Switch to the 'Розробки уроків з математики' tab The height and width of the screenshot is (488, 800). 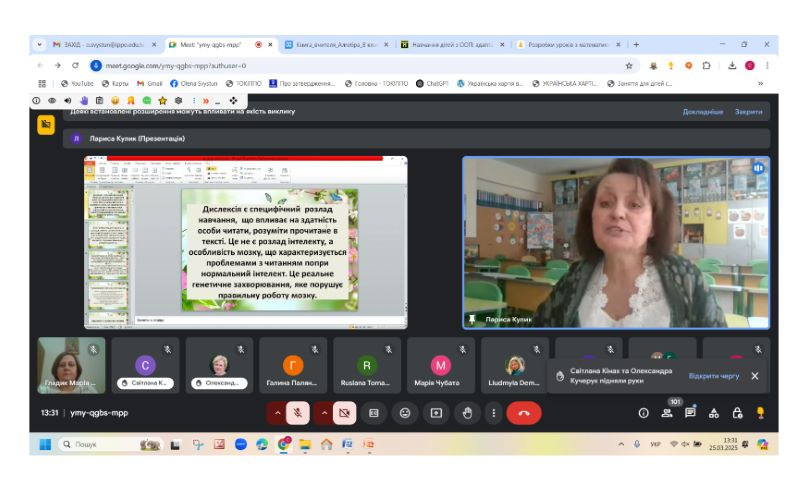pos(568,45)
